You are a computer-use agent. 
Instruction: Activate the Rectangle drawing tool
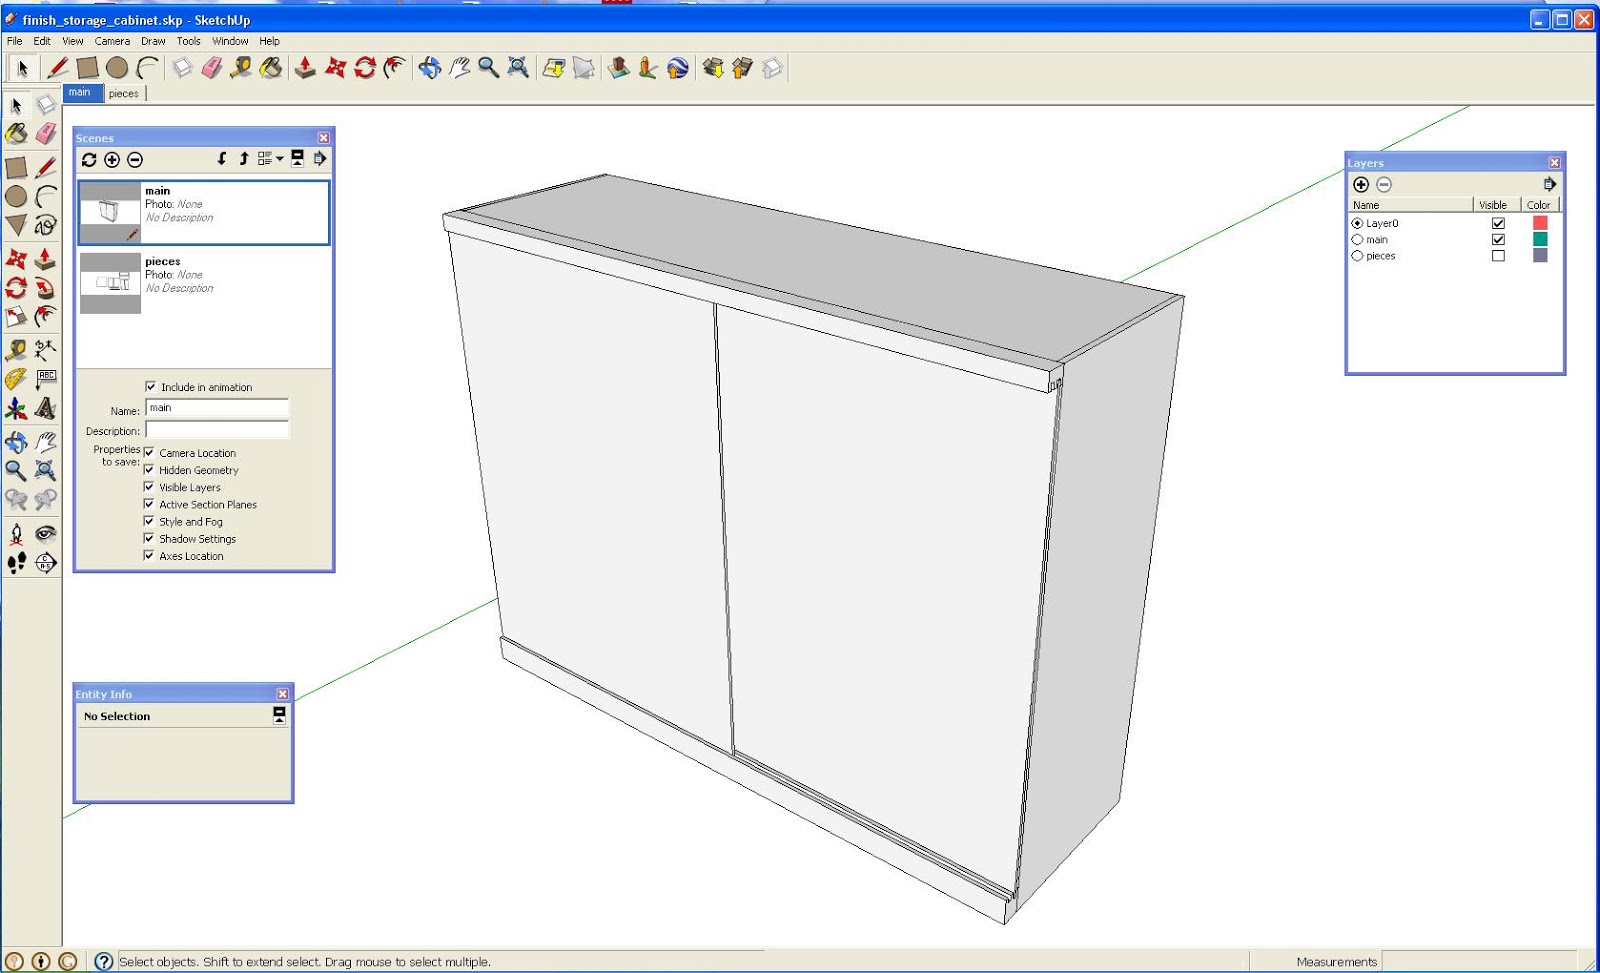[88, 68]
